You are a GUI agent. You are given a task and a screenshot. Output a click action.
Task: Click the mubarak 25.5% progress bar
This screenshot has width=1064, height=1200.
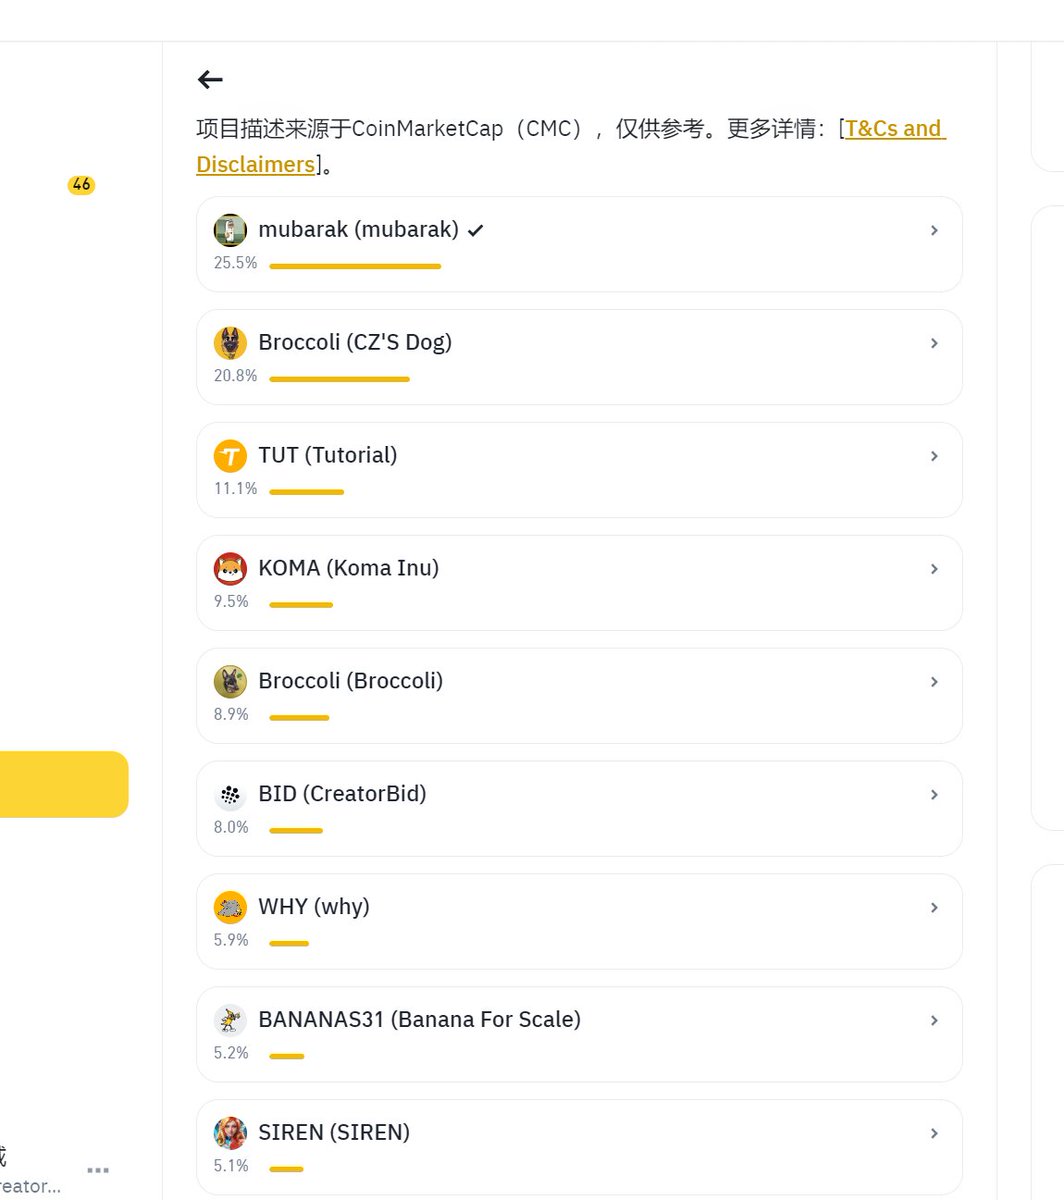pos(355,266)
